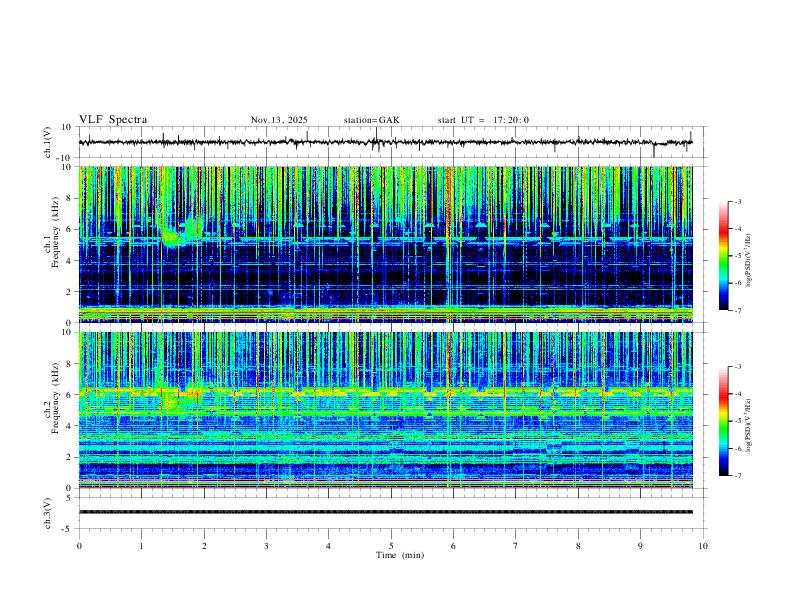Click the "4" kHz tick on ch.2 spectrogram
Viewport: 792px width, 612px height.
70,426
